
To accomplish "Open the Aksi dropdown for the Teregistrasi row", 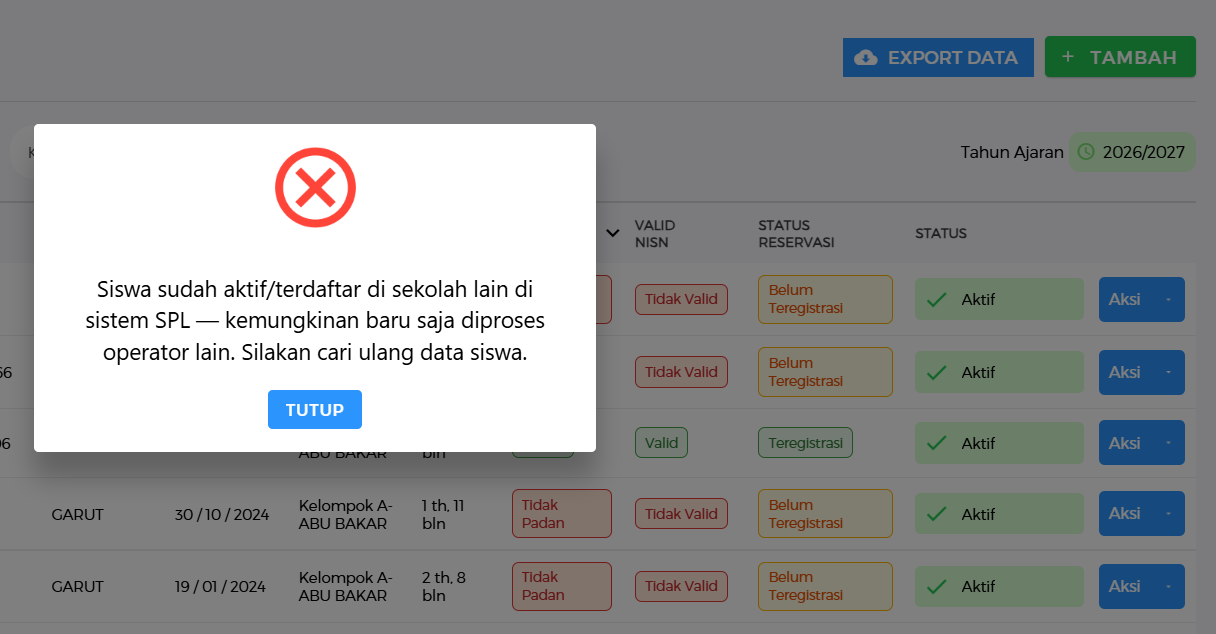I will pos(1141,443).
